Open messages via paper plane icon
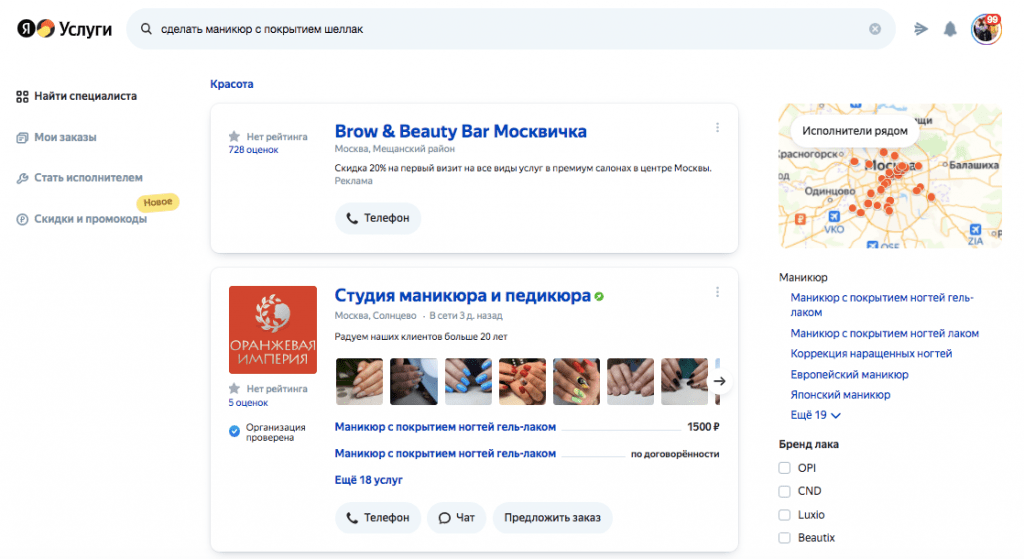The width and height of the screenshot is (1024, 559). [921, 29]
